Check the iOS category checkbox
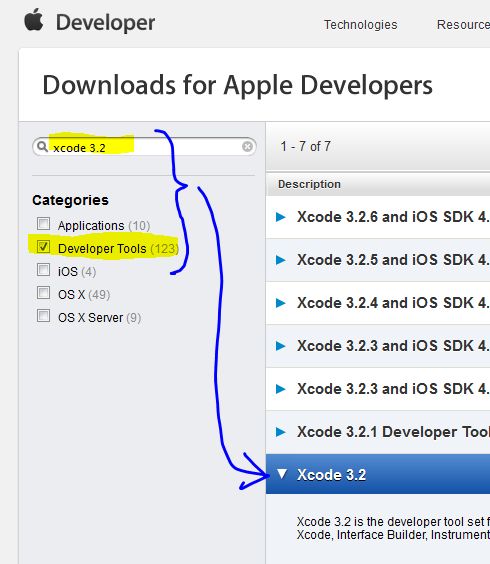Screen dimensions: 490x564 click(x=44, y=269)
